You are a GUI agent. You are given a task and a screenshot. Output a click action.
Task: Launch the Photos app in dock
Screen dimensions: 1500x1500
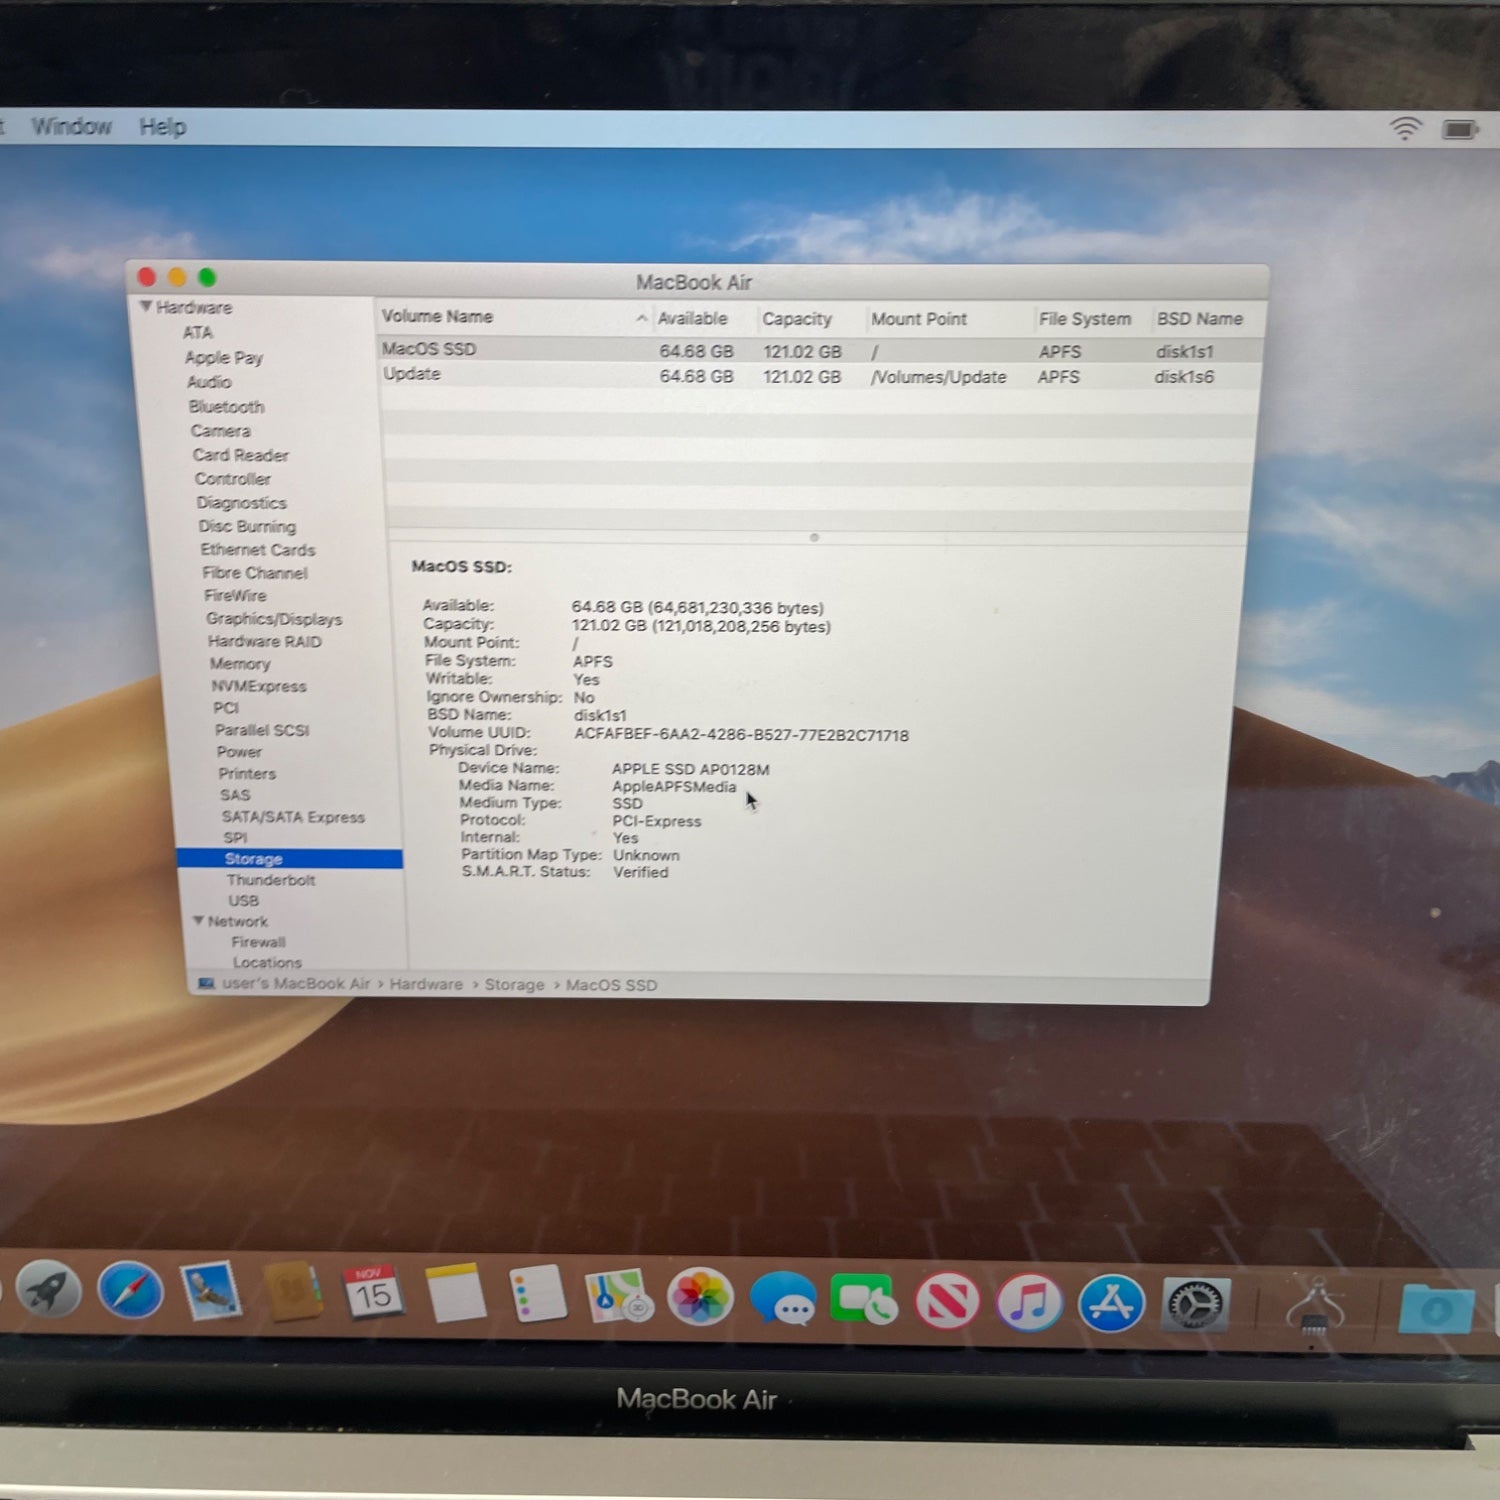(x=700, y=1297)
